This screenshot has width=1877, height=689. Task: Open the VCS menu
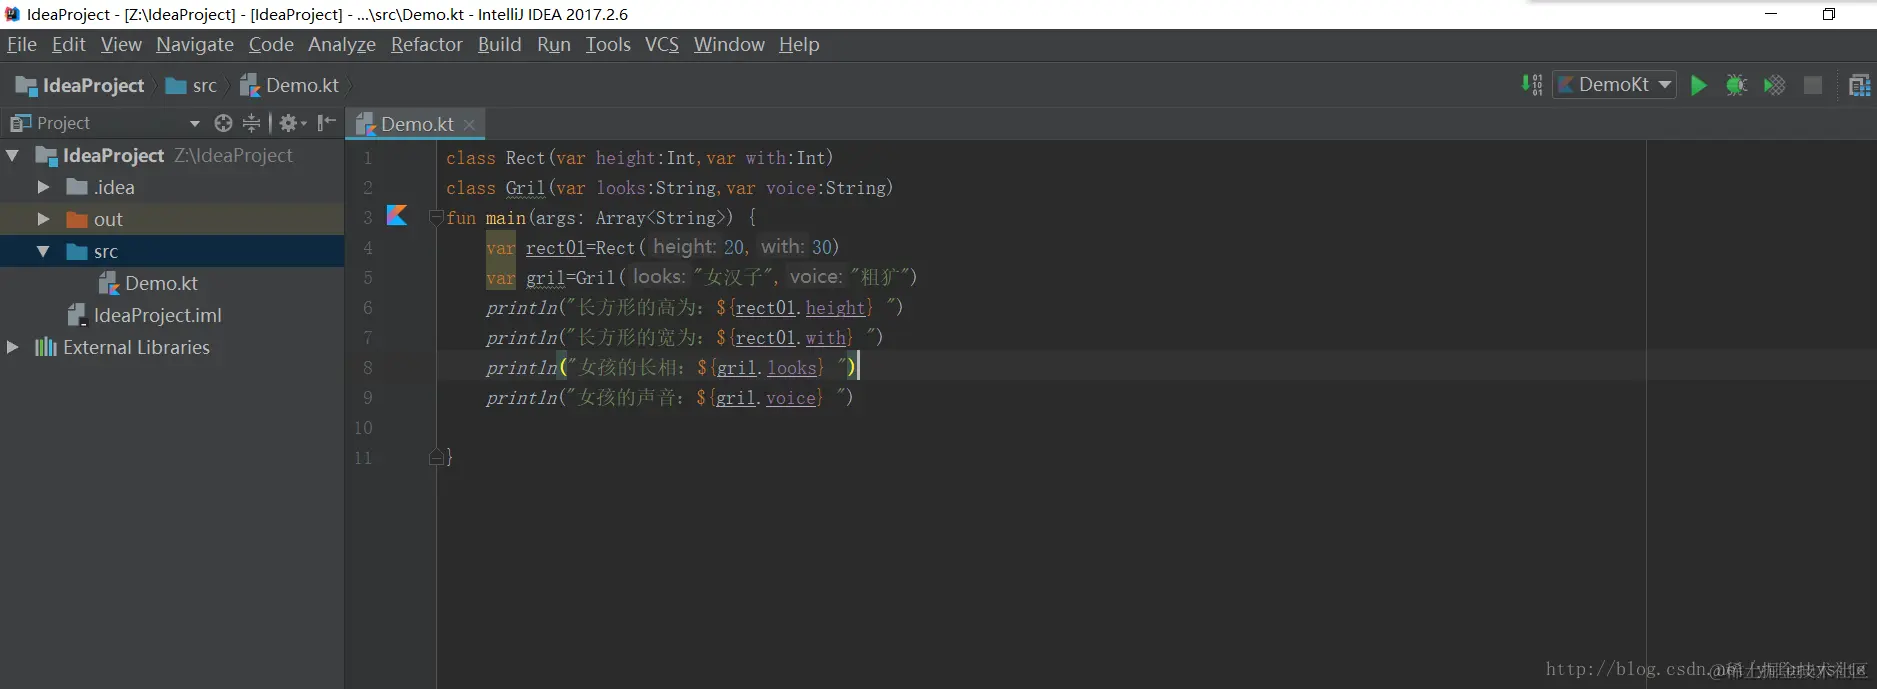pyautogui.click(x=662, y=44)
